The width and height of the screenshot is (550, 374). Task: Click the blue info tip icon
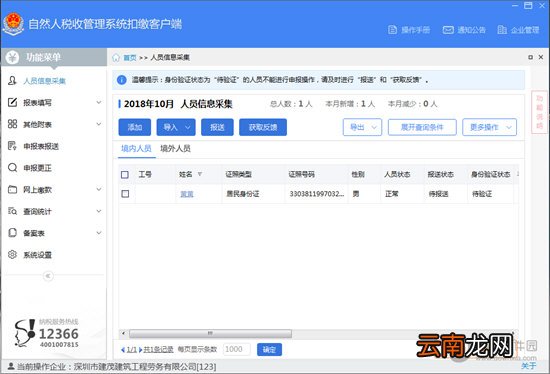point(121,80)
